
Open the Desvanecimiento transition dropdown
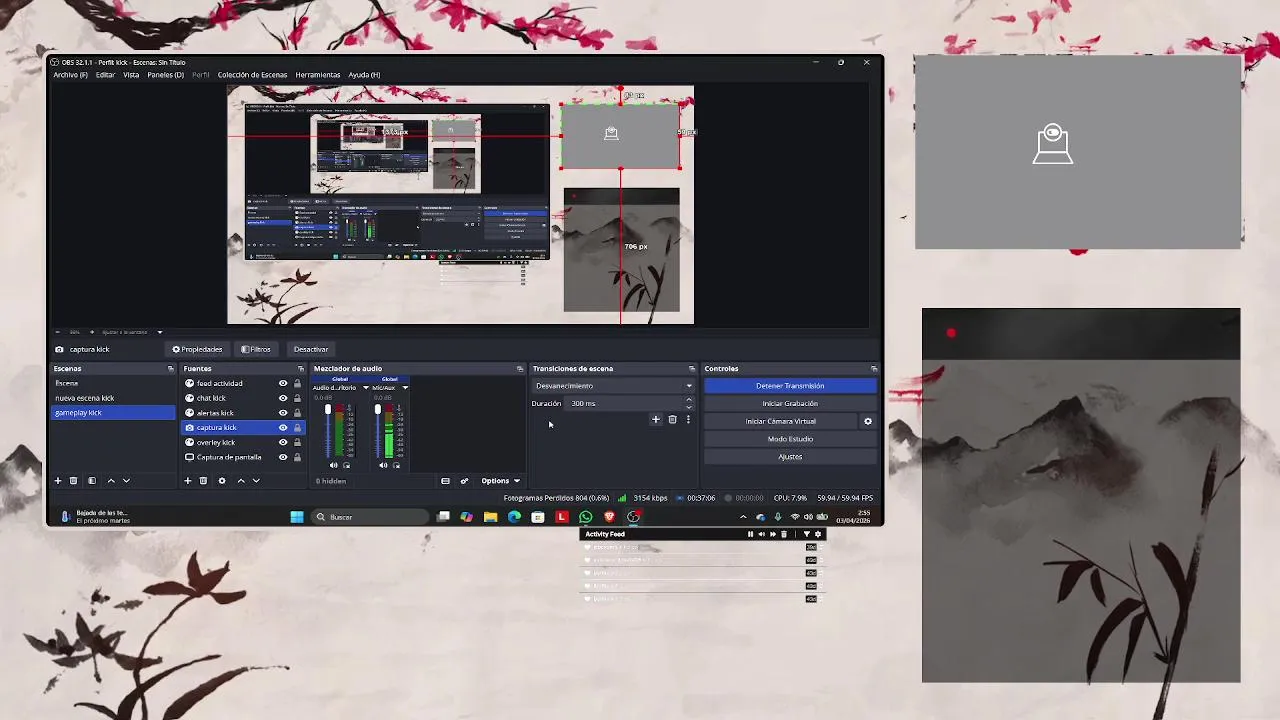(x=613, y=386)
